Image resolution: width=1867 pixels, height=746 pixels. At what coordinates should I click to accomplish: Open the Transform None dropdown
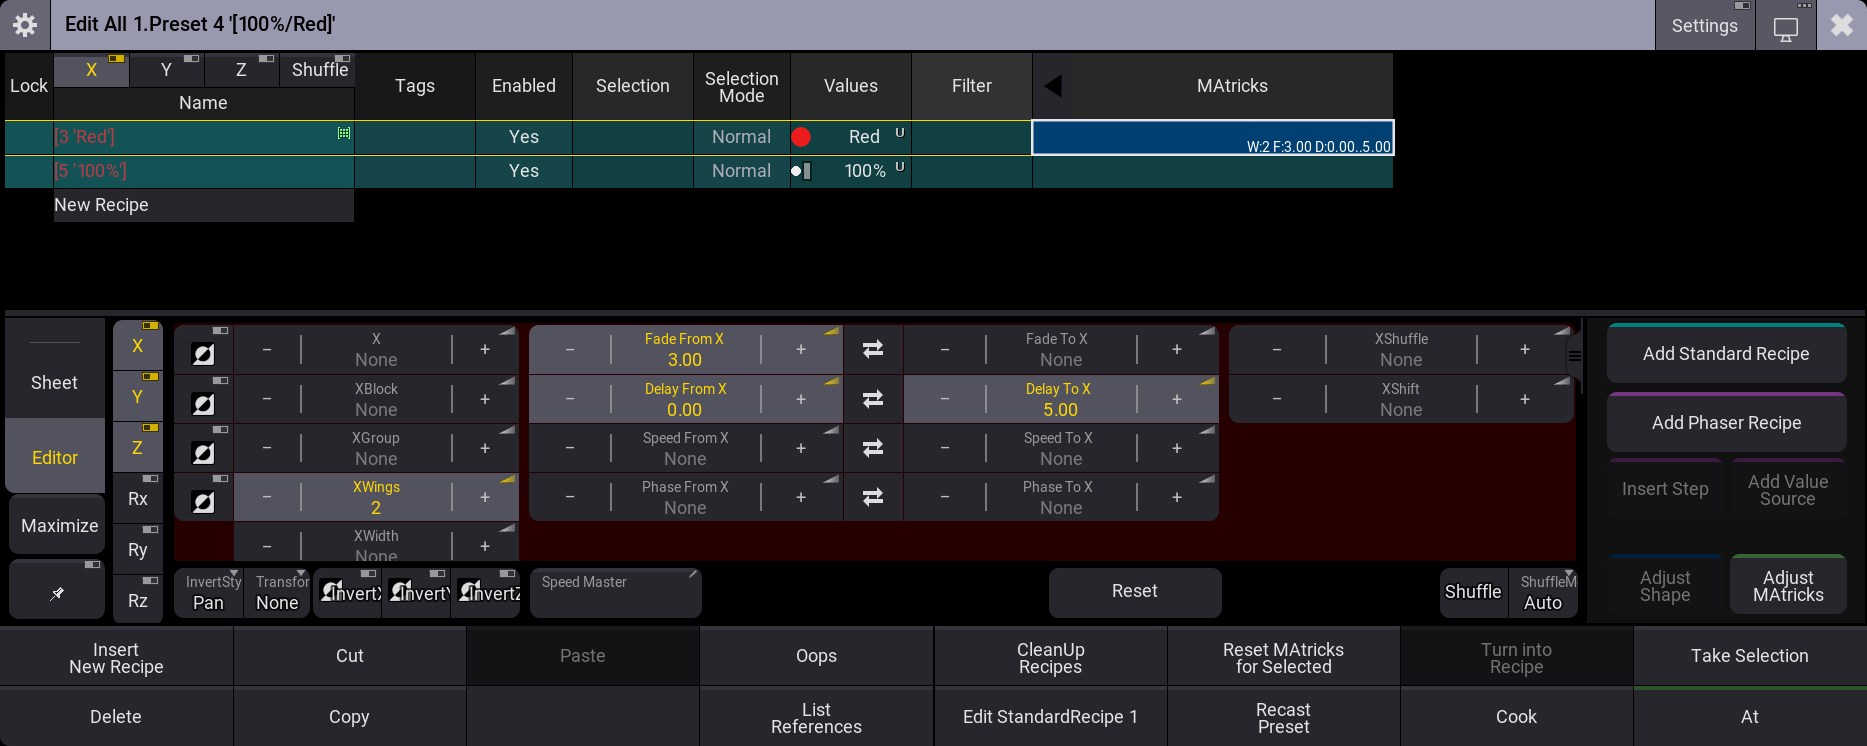tap(278, 593)
